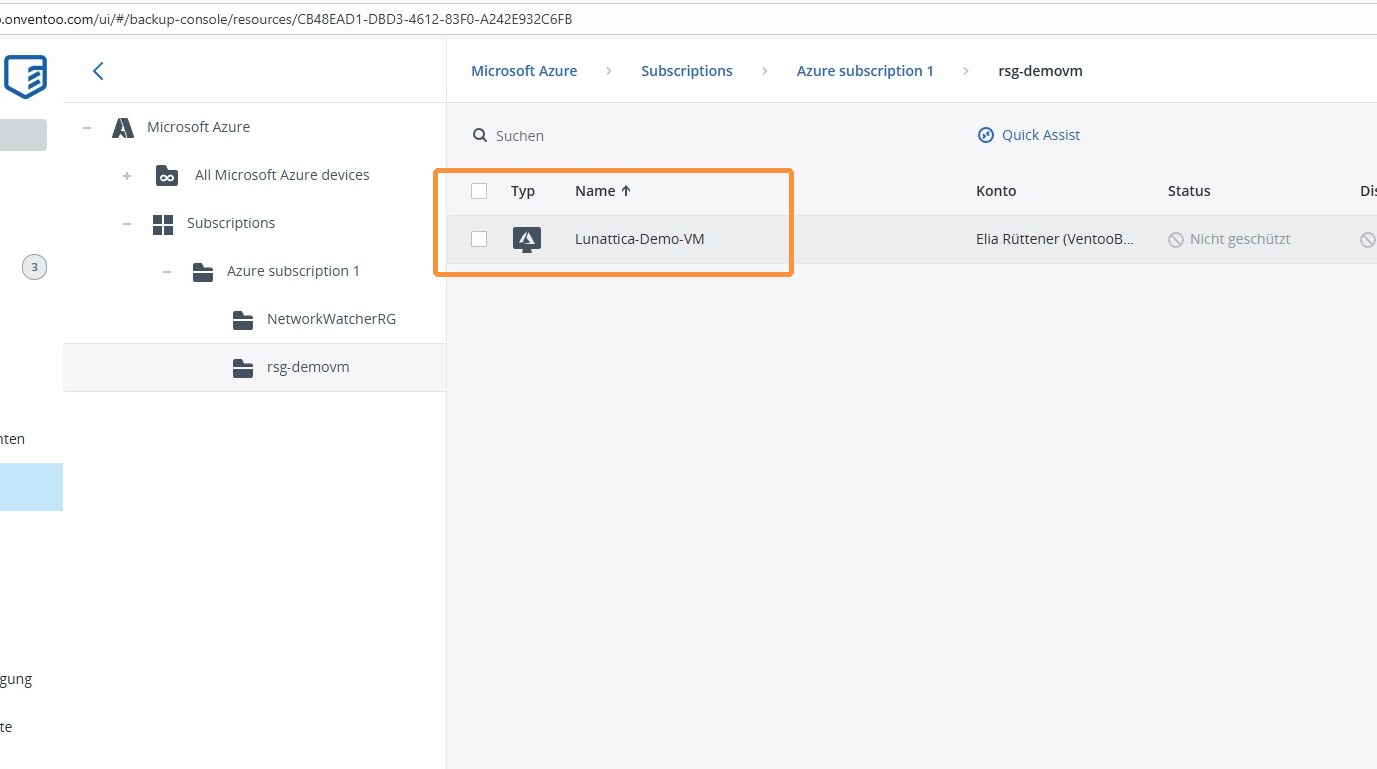Click the badge showing 3 in sidebar
The width and height of the screenshot is (1377, 769).
(35, 267)
